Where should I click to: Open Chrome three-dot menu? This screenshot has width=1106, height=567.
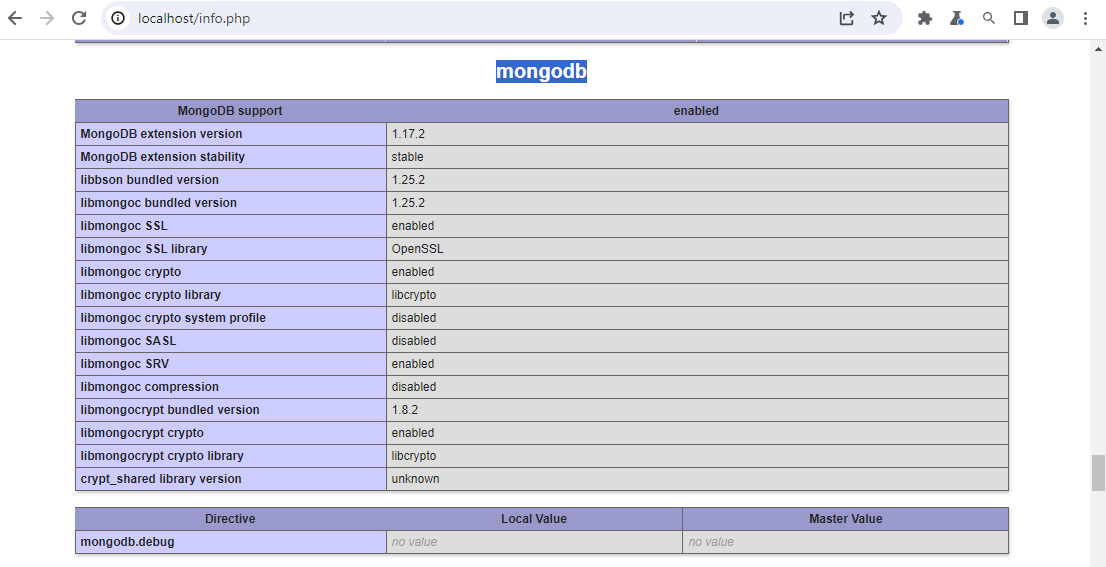point(1086,18)
